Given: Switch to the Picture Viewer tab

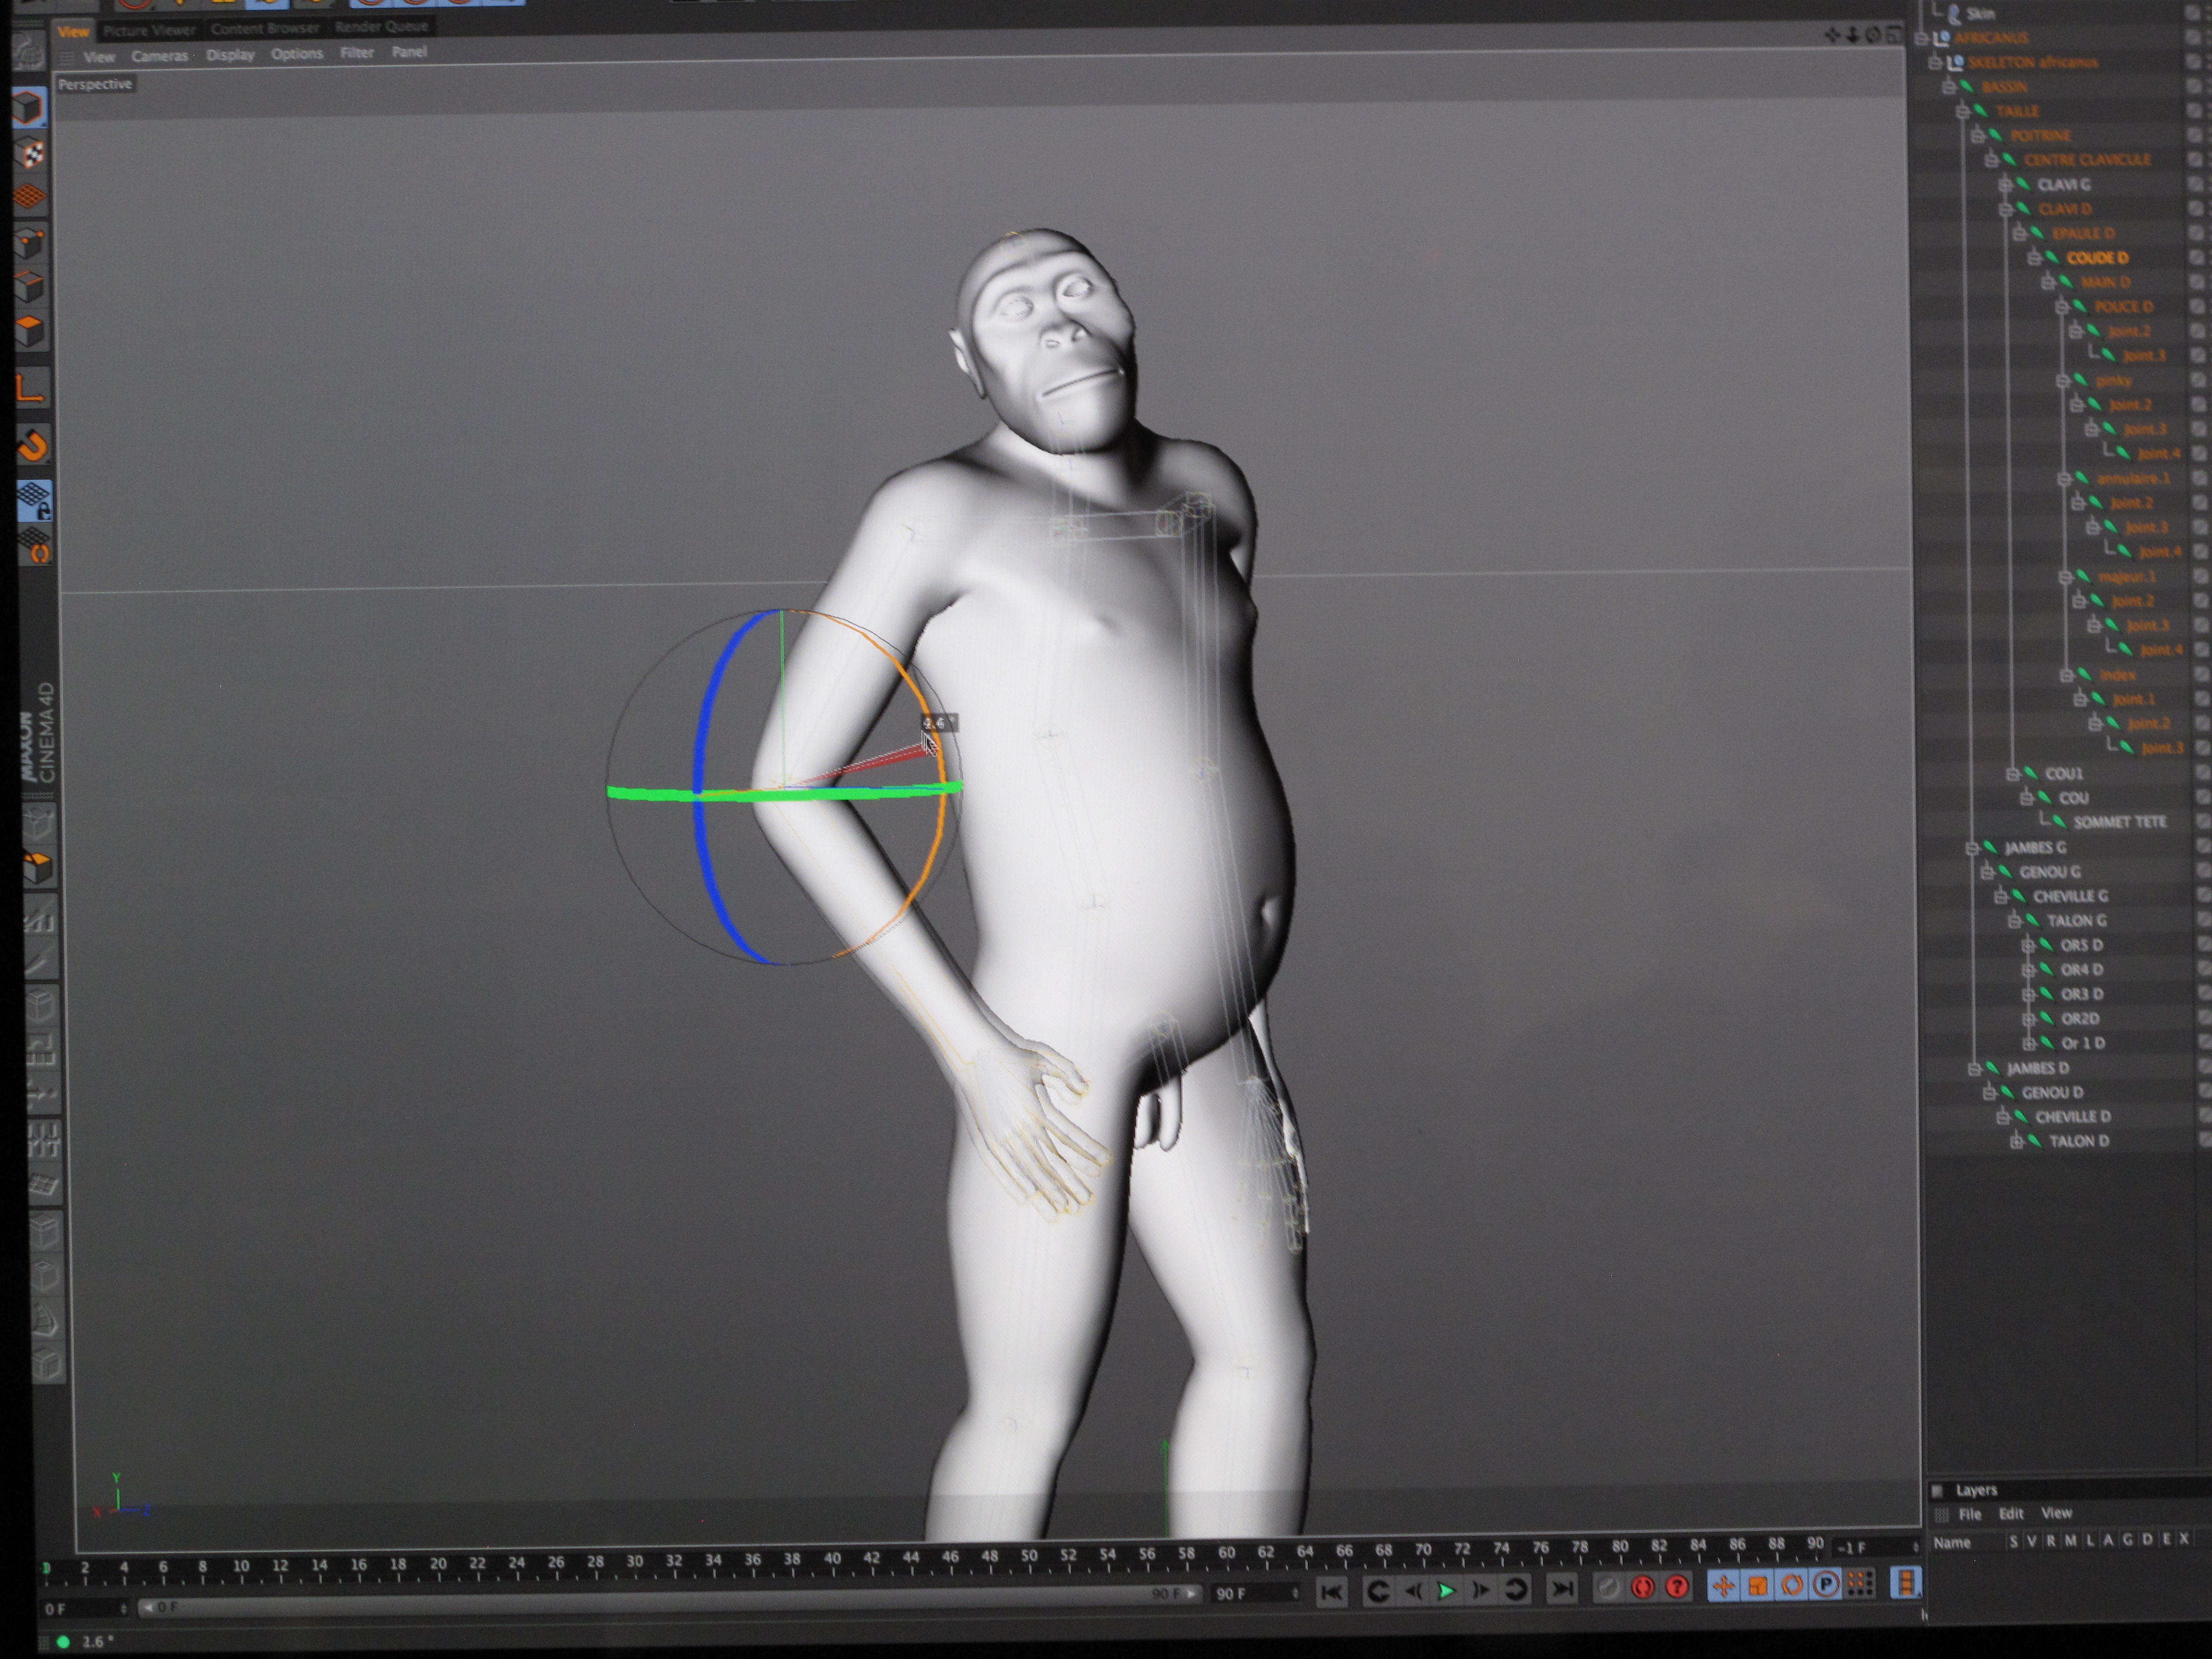Looking at the screenshot, I should tap(149, 30).
